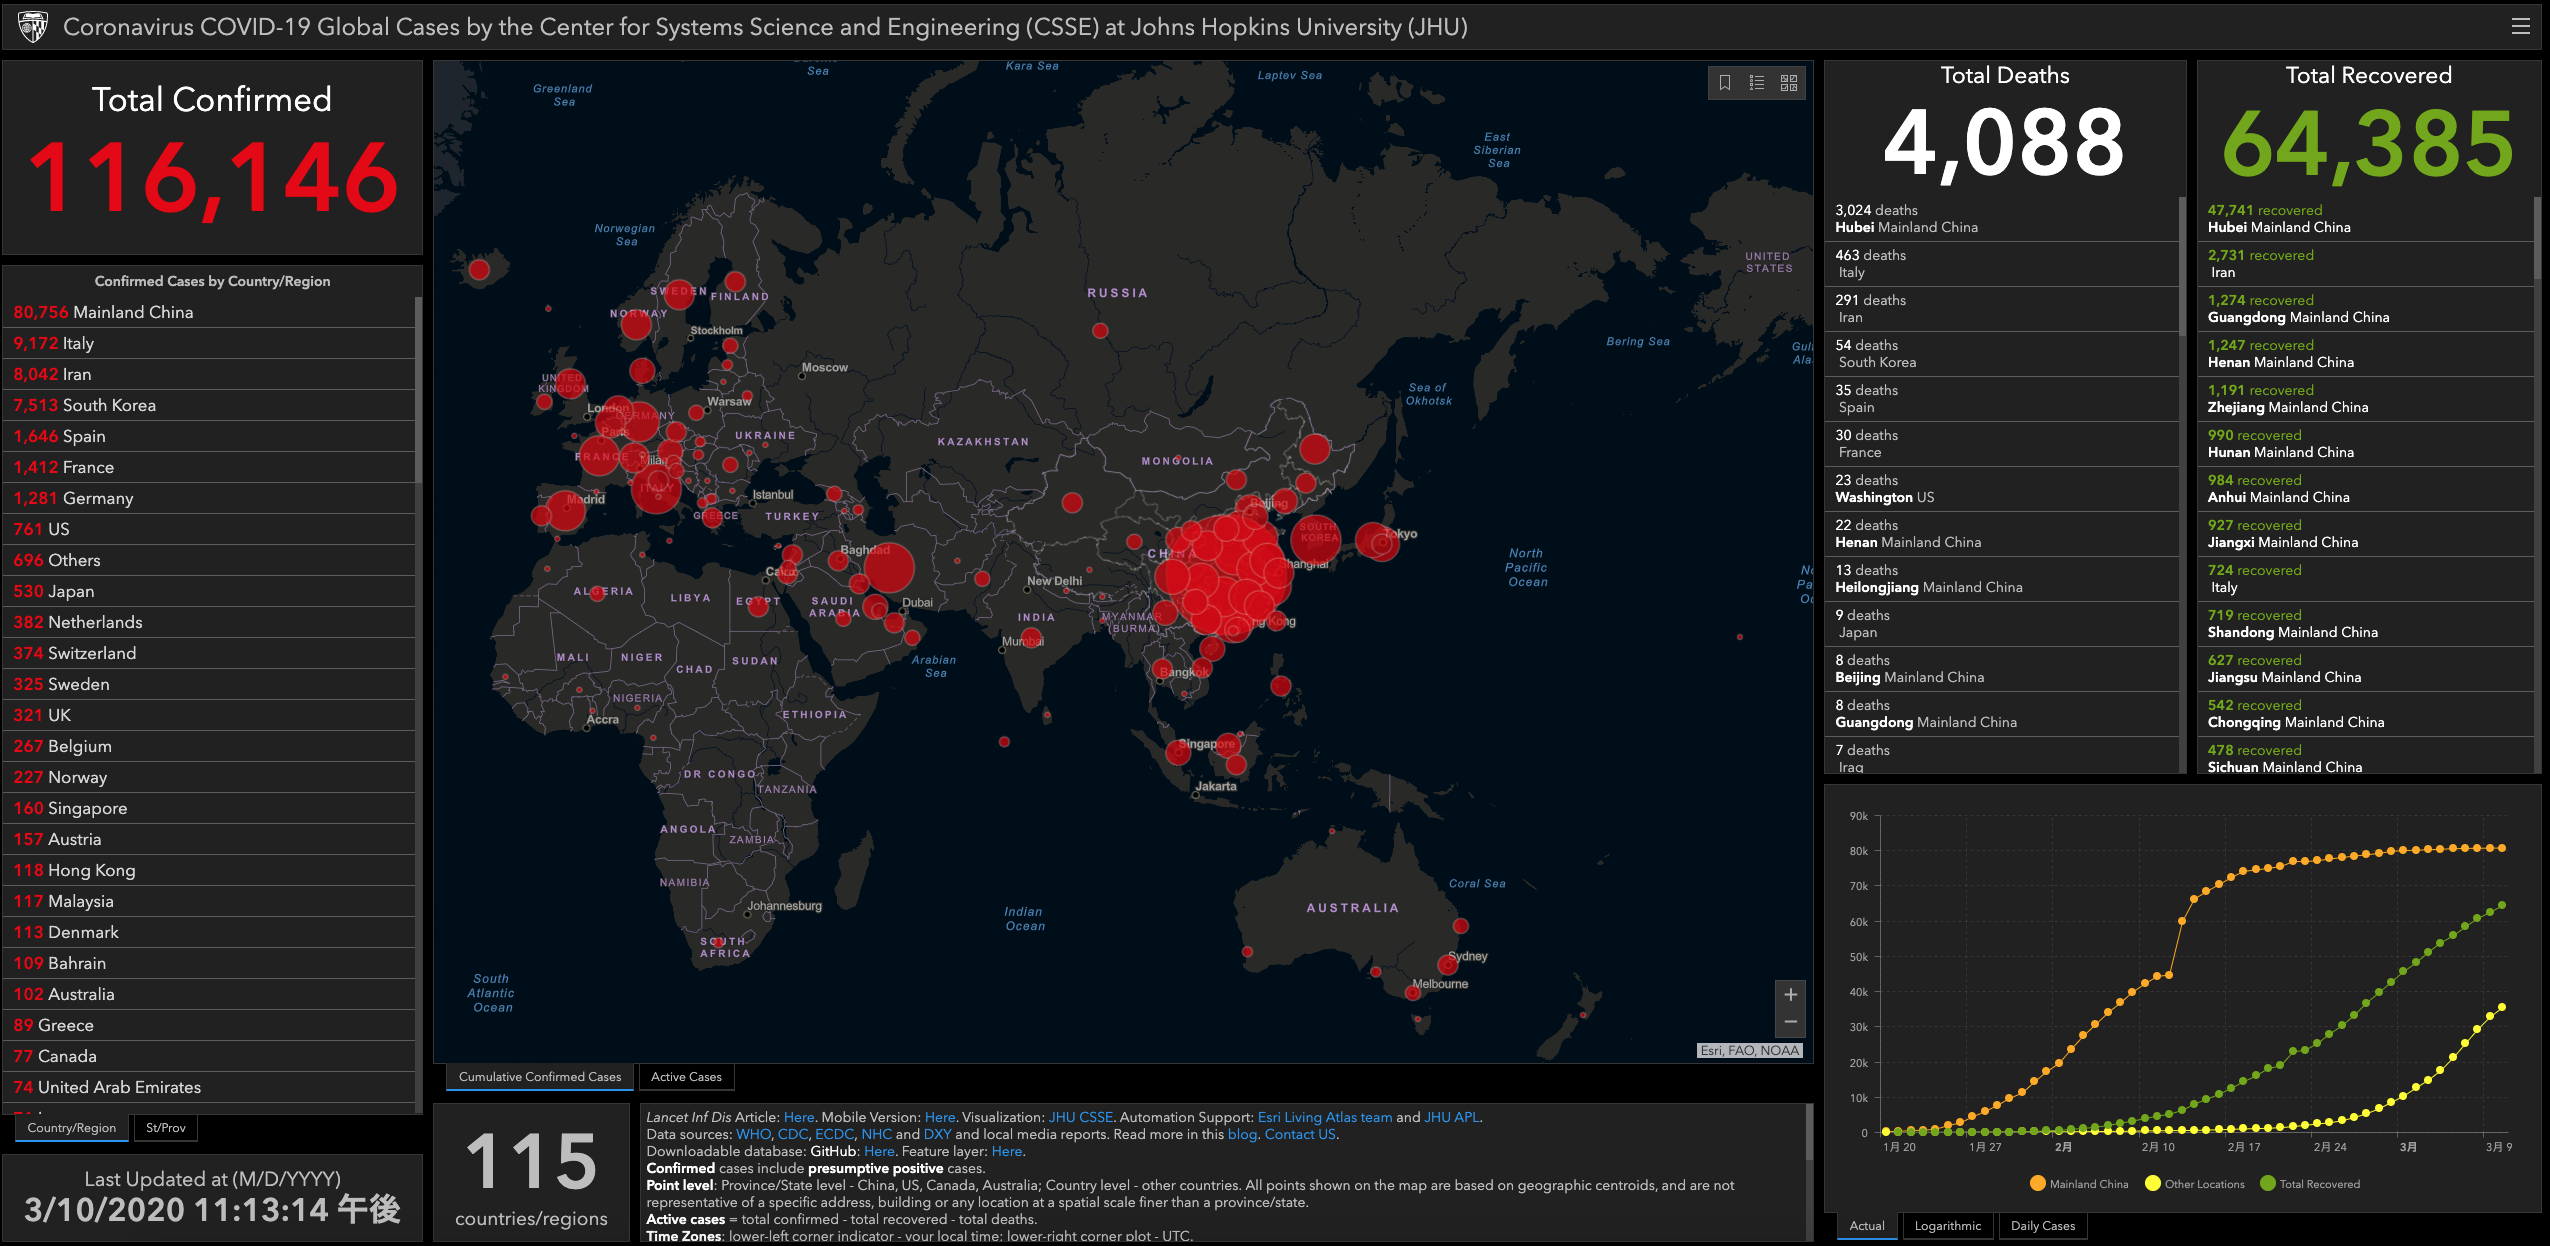Viewport: 2550px width, 1246px height.
Task: Select Hubei 3,024 deaths entry
Action: (2002, 219)
